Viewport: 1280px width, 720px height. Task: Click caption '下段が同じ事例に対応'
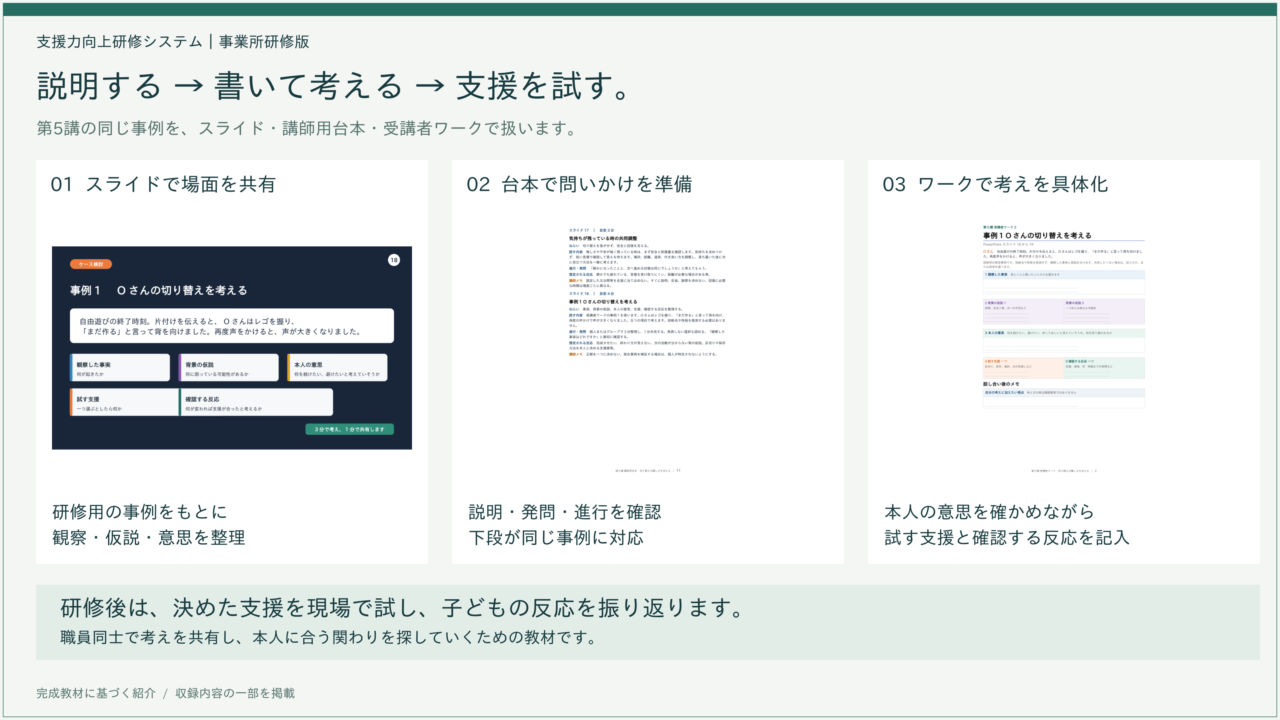[x=556, y=538]
